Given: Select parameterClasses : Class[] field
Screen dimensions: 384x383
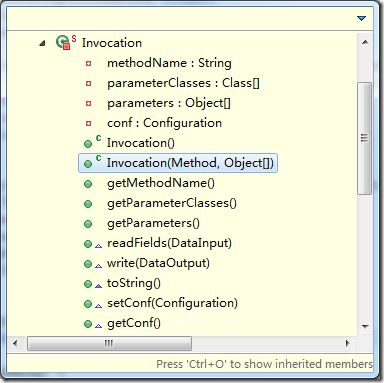Looking at the screenshot, I should [x=183, y=83].
